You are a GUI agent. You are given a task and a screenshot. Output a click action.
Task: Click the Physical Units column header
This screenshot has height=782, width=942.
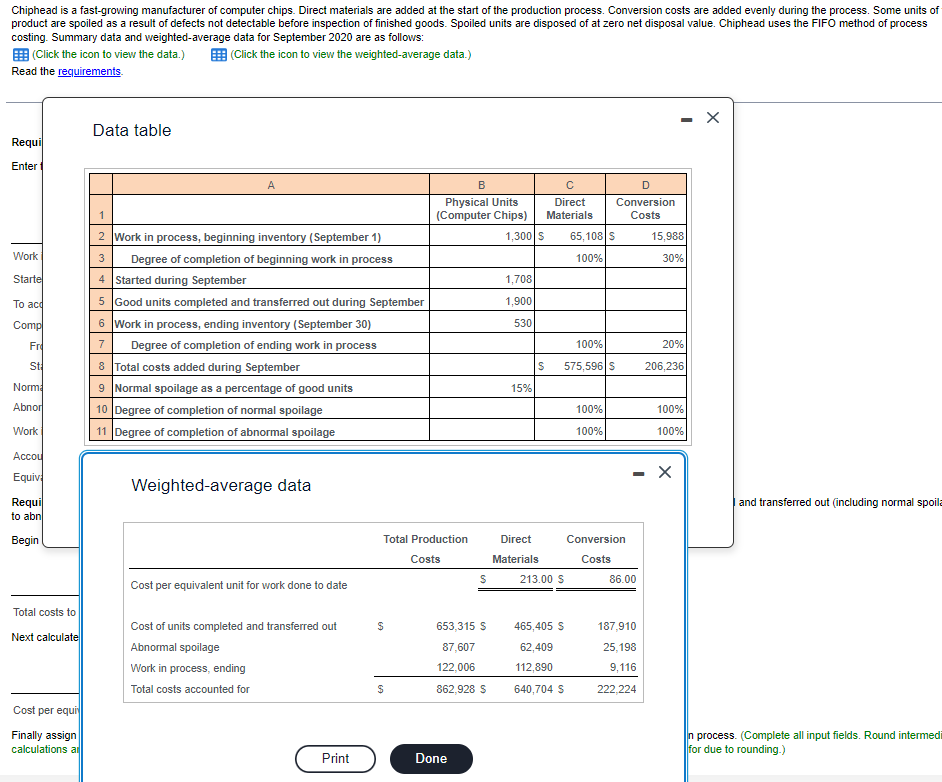(x=481, y=209)
